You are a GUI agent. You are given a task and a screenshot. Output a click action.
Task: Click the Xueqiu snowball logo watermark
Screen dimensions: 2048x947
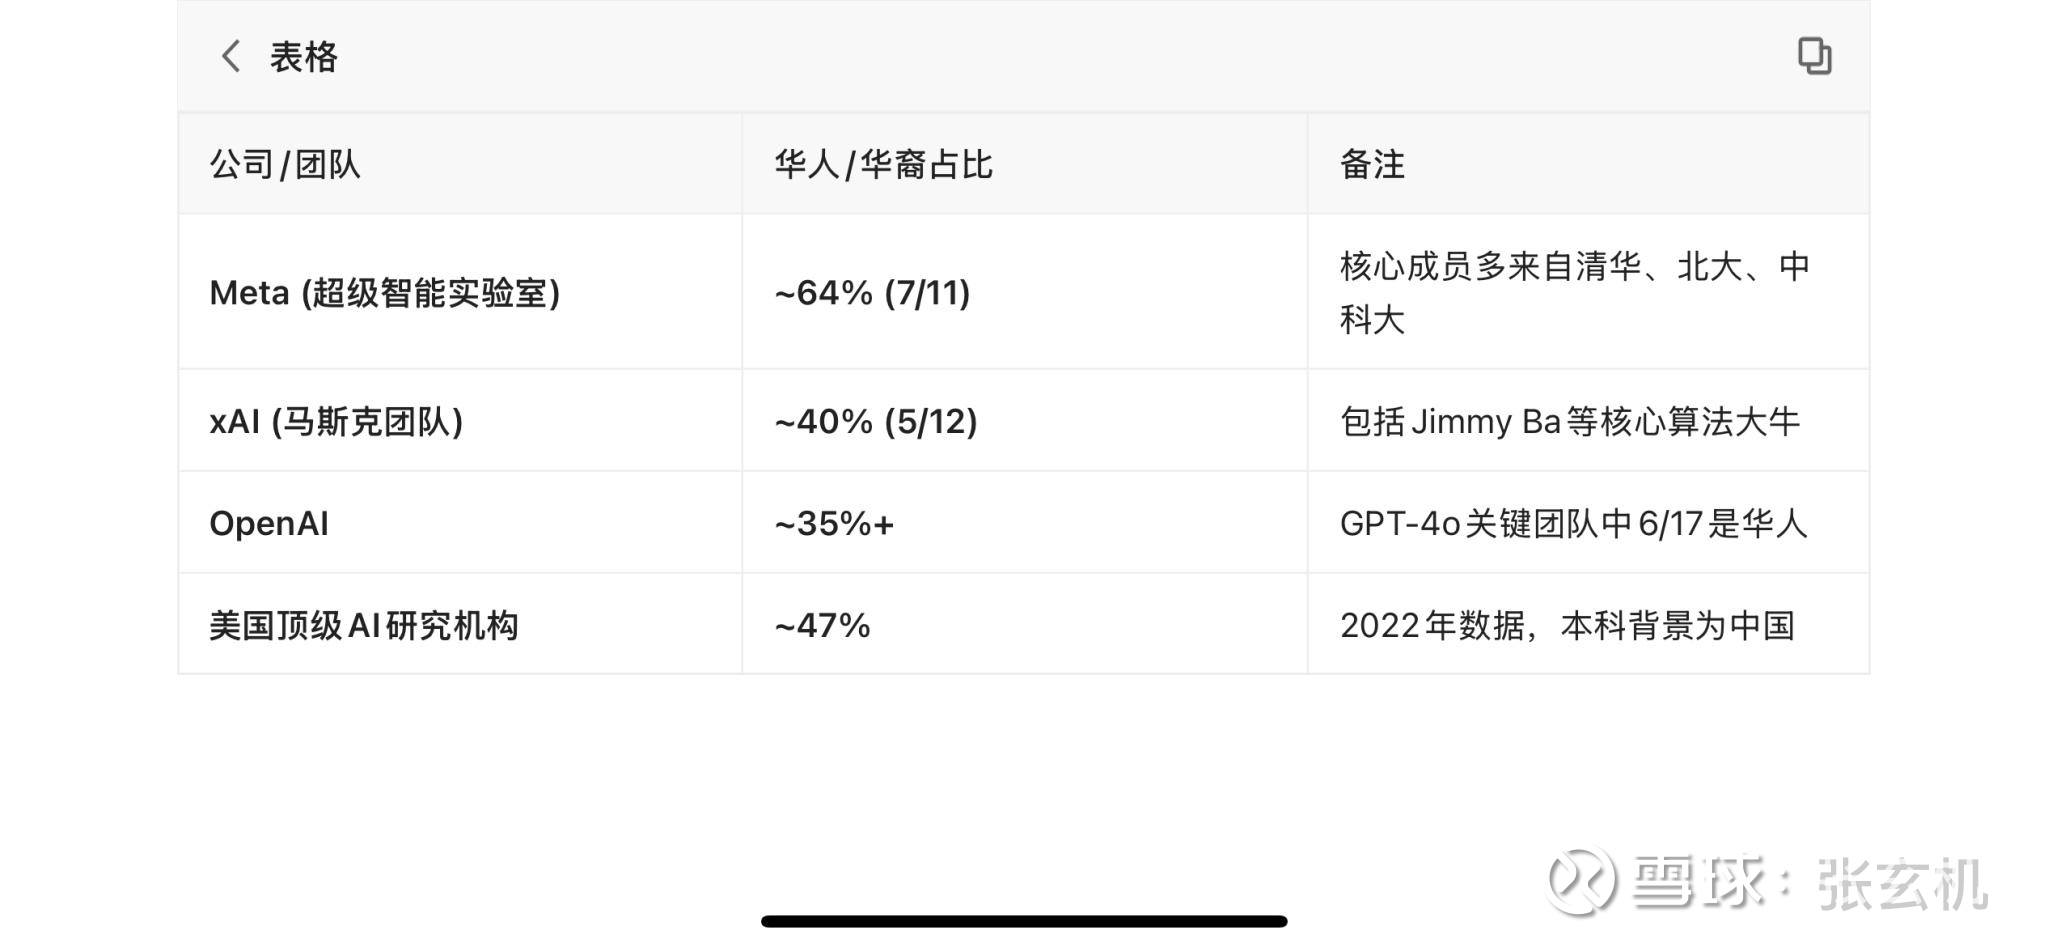pyautogui.click(x=1581, y=881)
